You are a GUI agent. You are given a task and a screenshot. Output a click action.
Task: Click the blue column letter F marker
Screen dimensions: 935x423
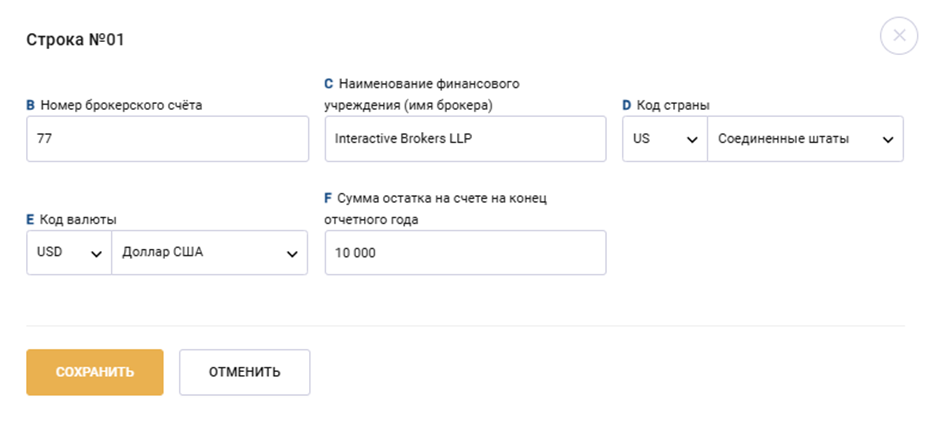[x=329, y=199]
